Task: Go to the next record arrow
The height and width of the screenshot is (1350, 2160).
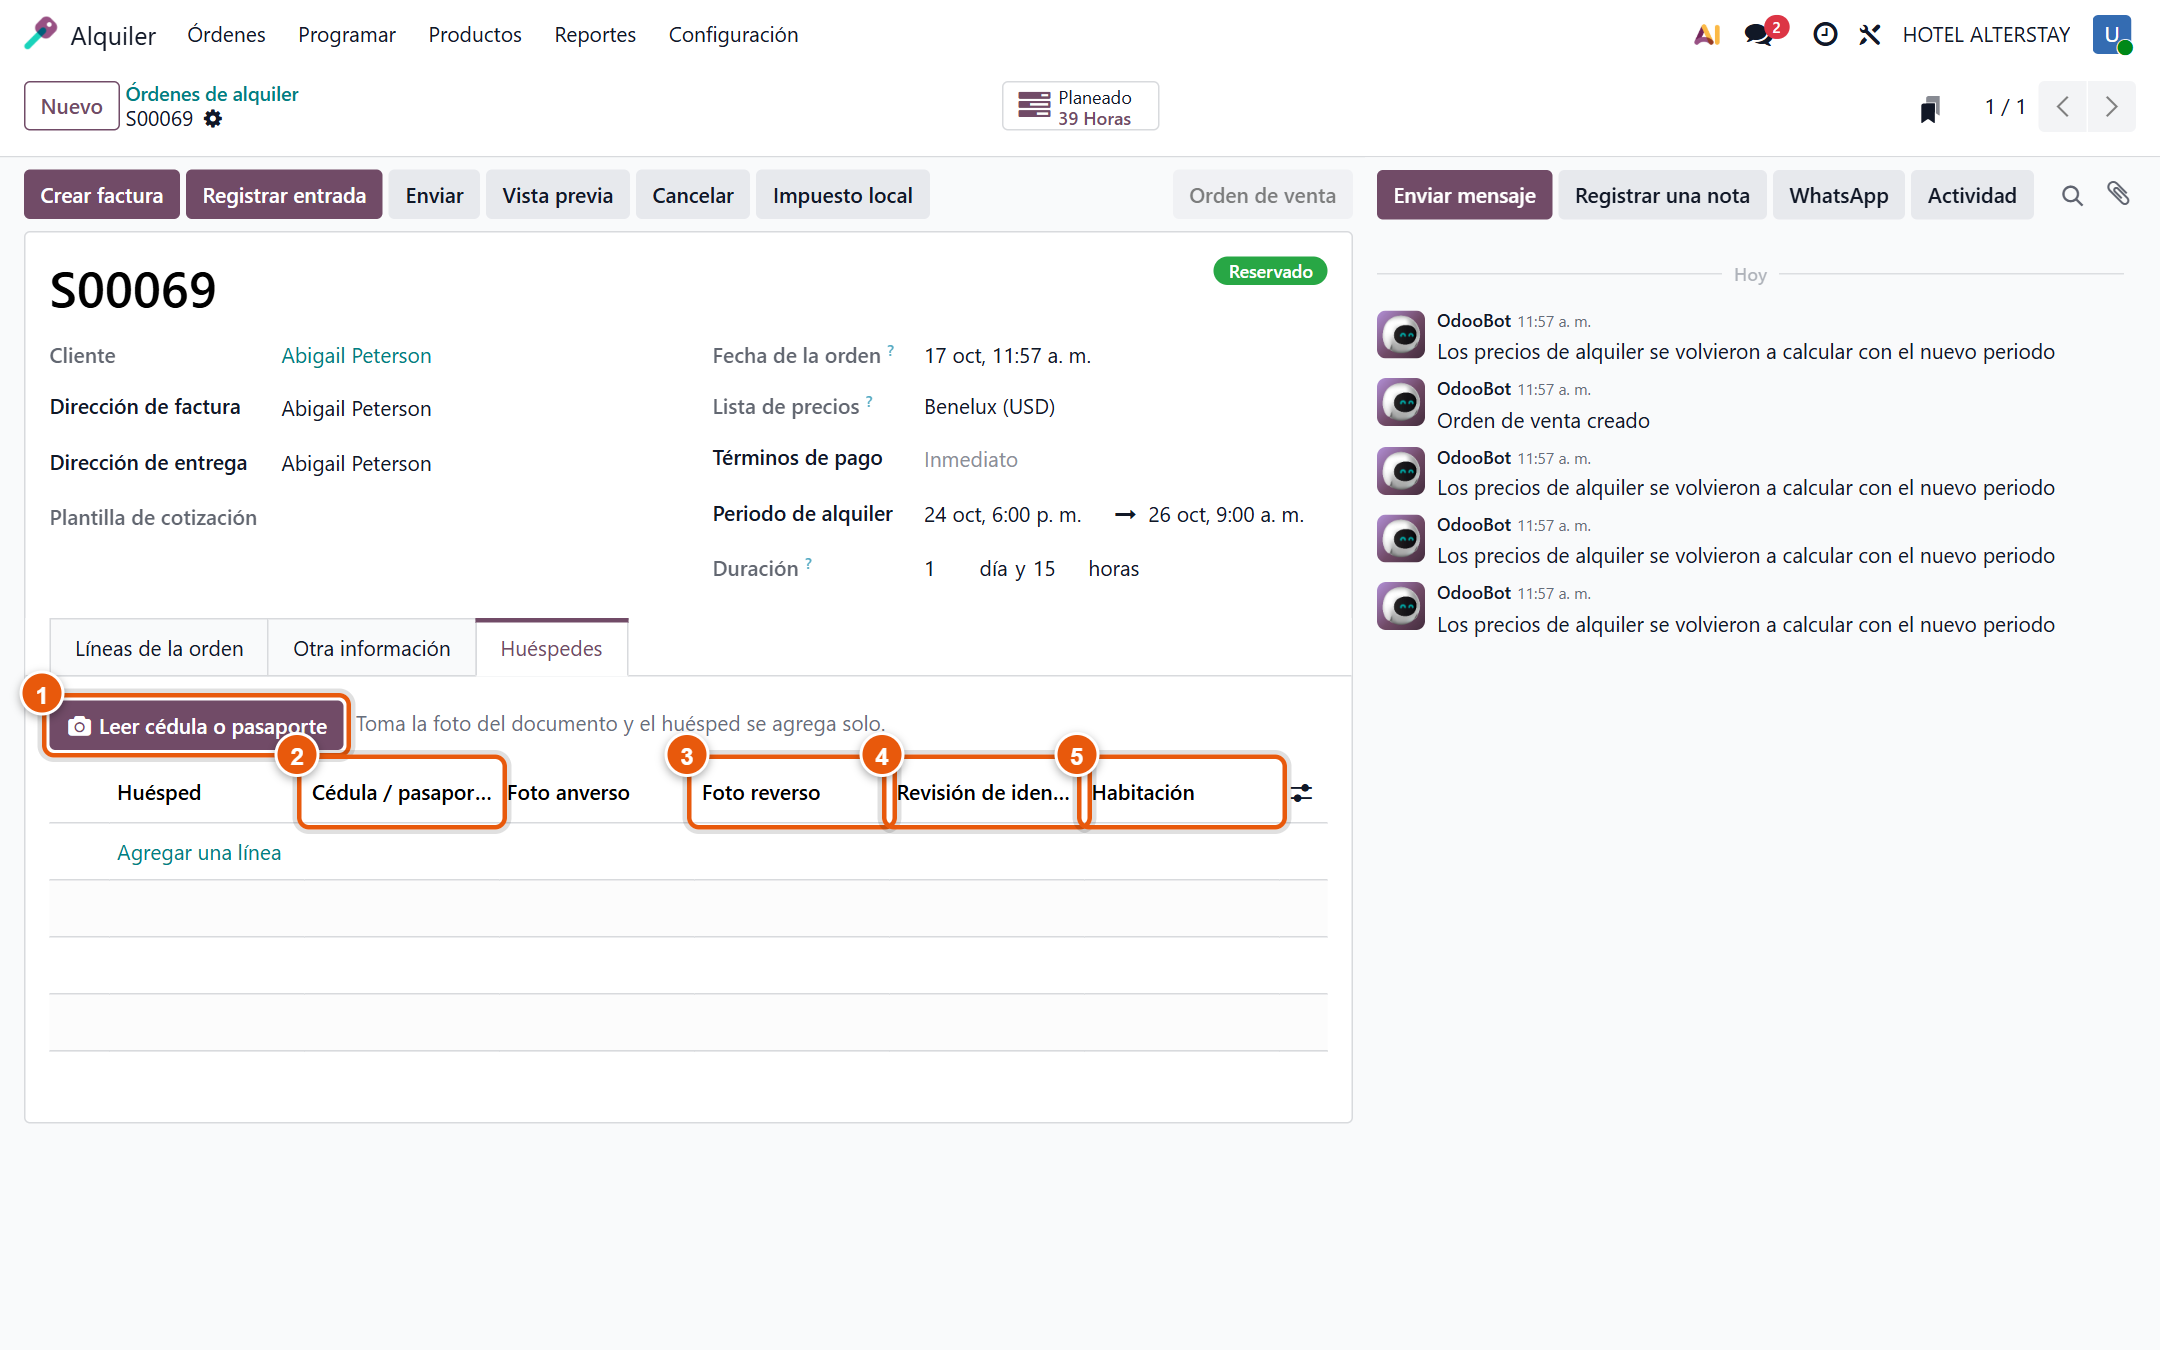Action: pyautogui.click(x=2111, y=107)
